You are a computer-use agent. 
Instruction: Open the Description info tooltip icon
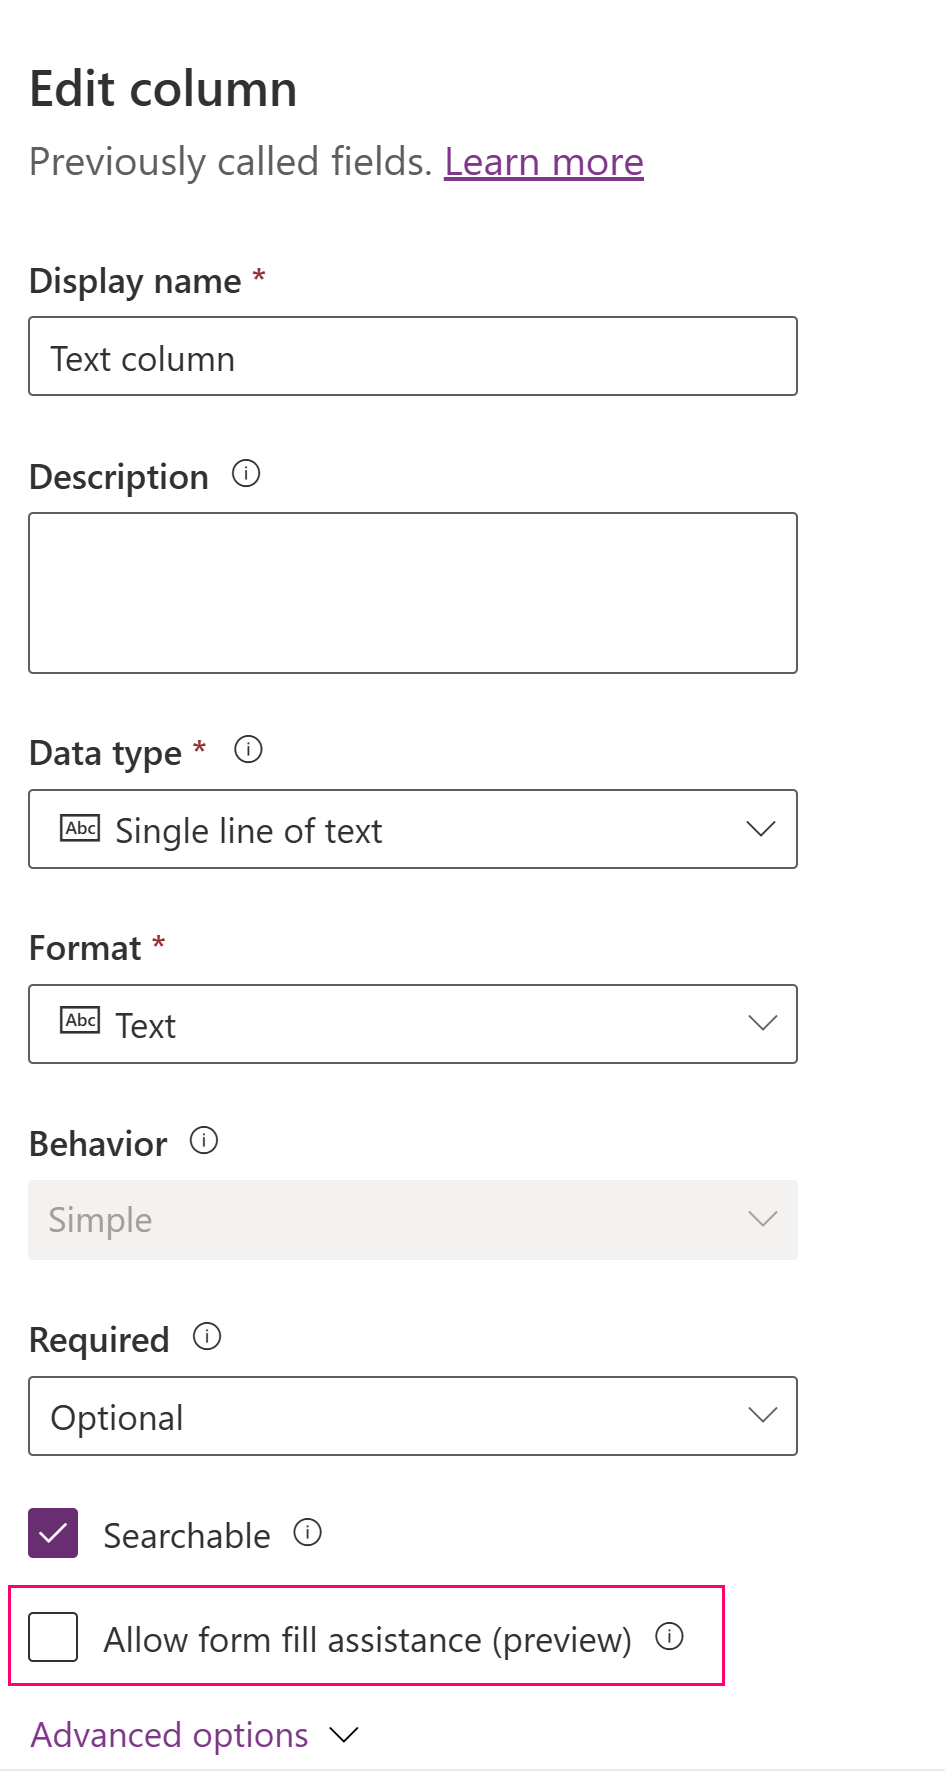[x=246, y=474]
